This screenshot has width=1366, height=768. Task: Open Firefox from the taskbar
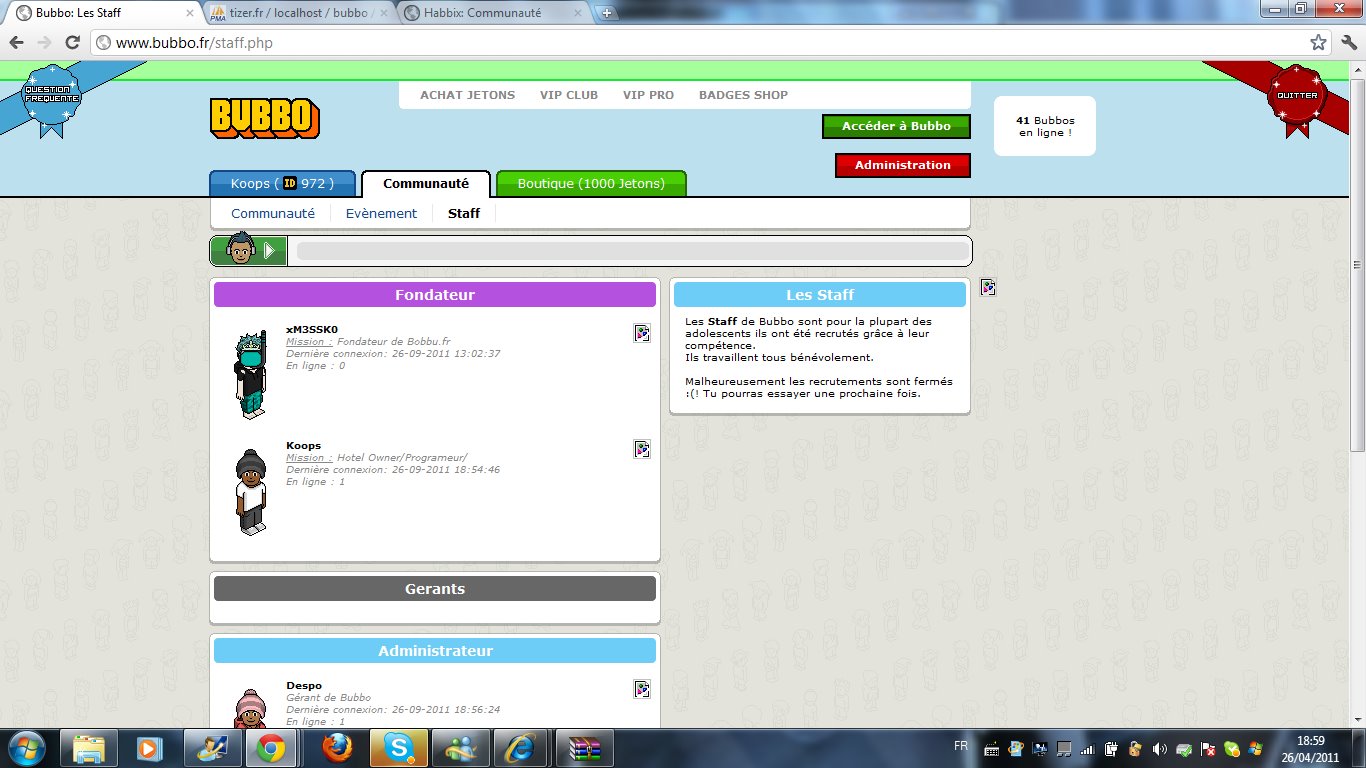pyautogui.click(x=337, y=748)
